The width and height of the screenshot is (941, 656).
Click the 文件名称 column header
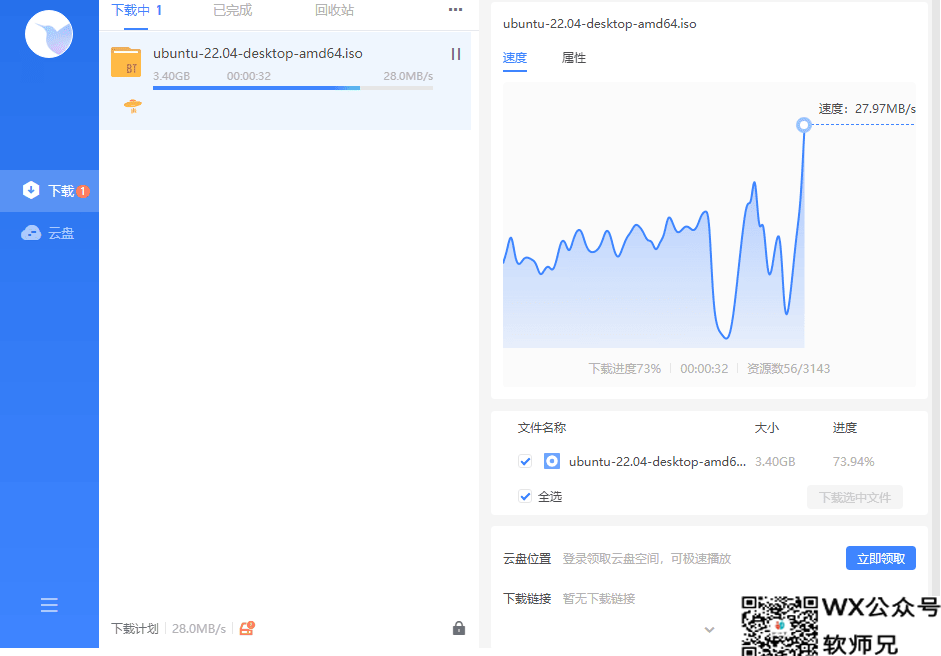542,428
